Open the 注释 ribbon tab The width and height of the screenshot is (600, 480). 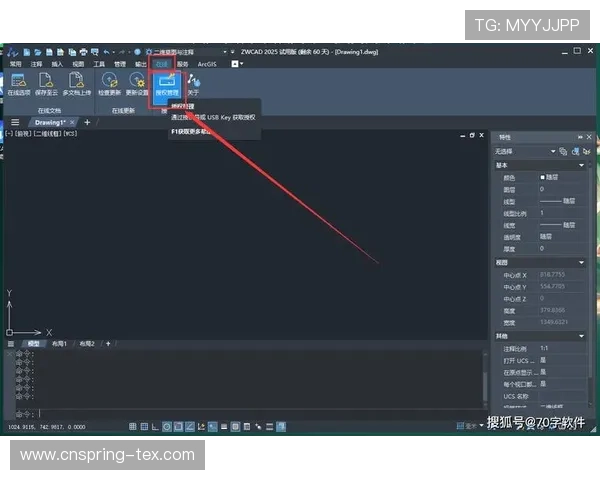pyautogui.click(x=36, y=64)
